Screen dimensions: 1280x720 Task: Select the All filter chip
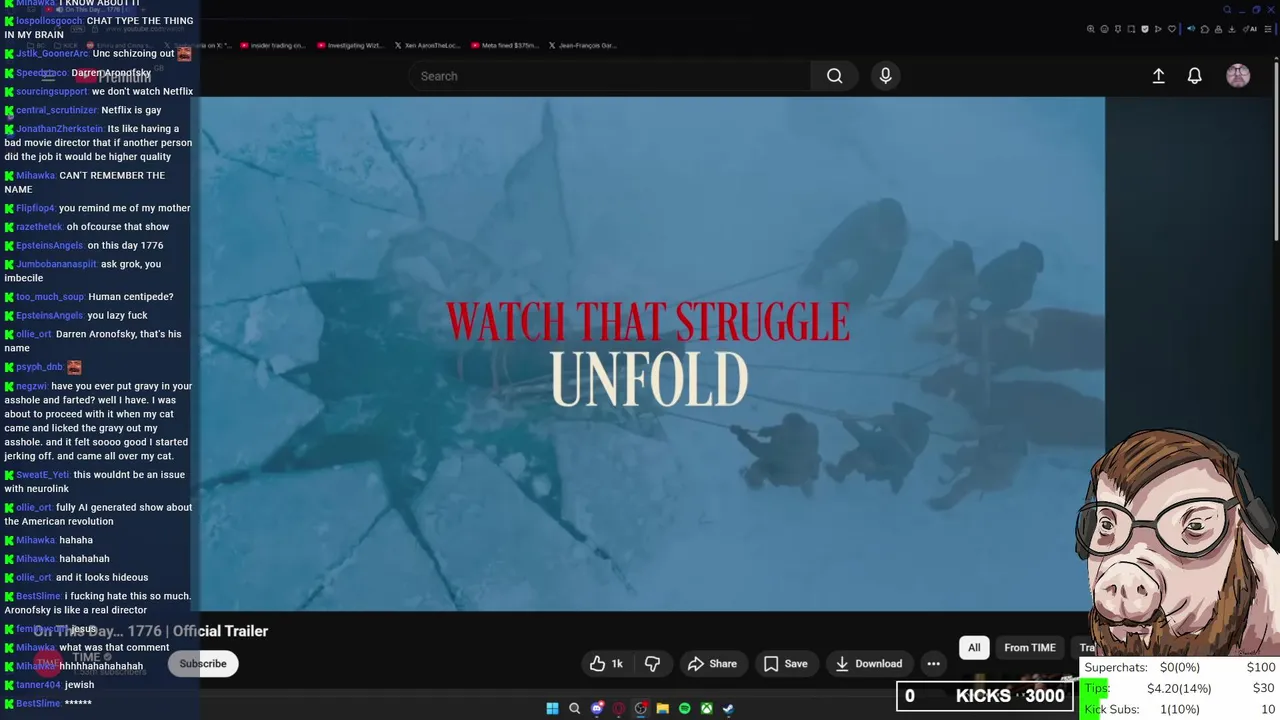point(974,648)
